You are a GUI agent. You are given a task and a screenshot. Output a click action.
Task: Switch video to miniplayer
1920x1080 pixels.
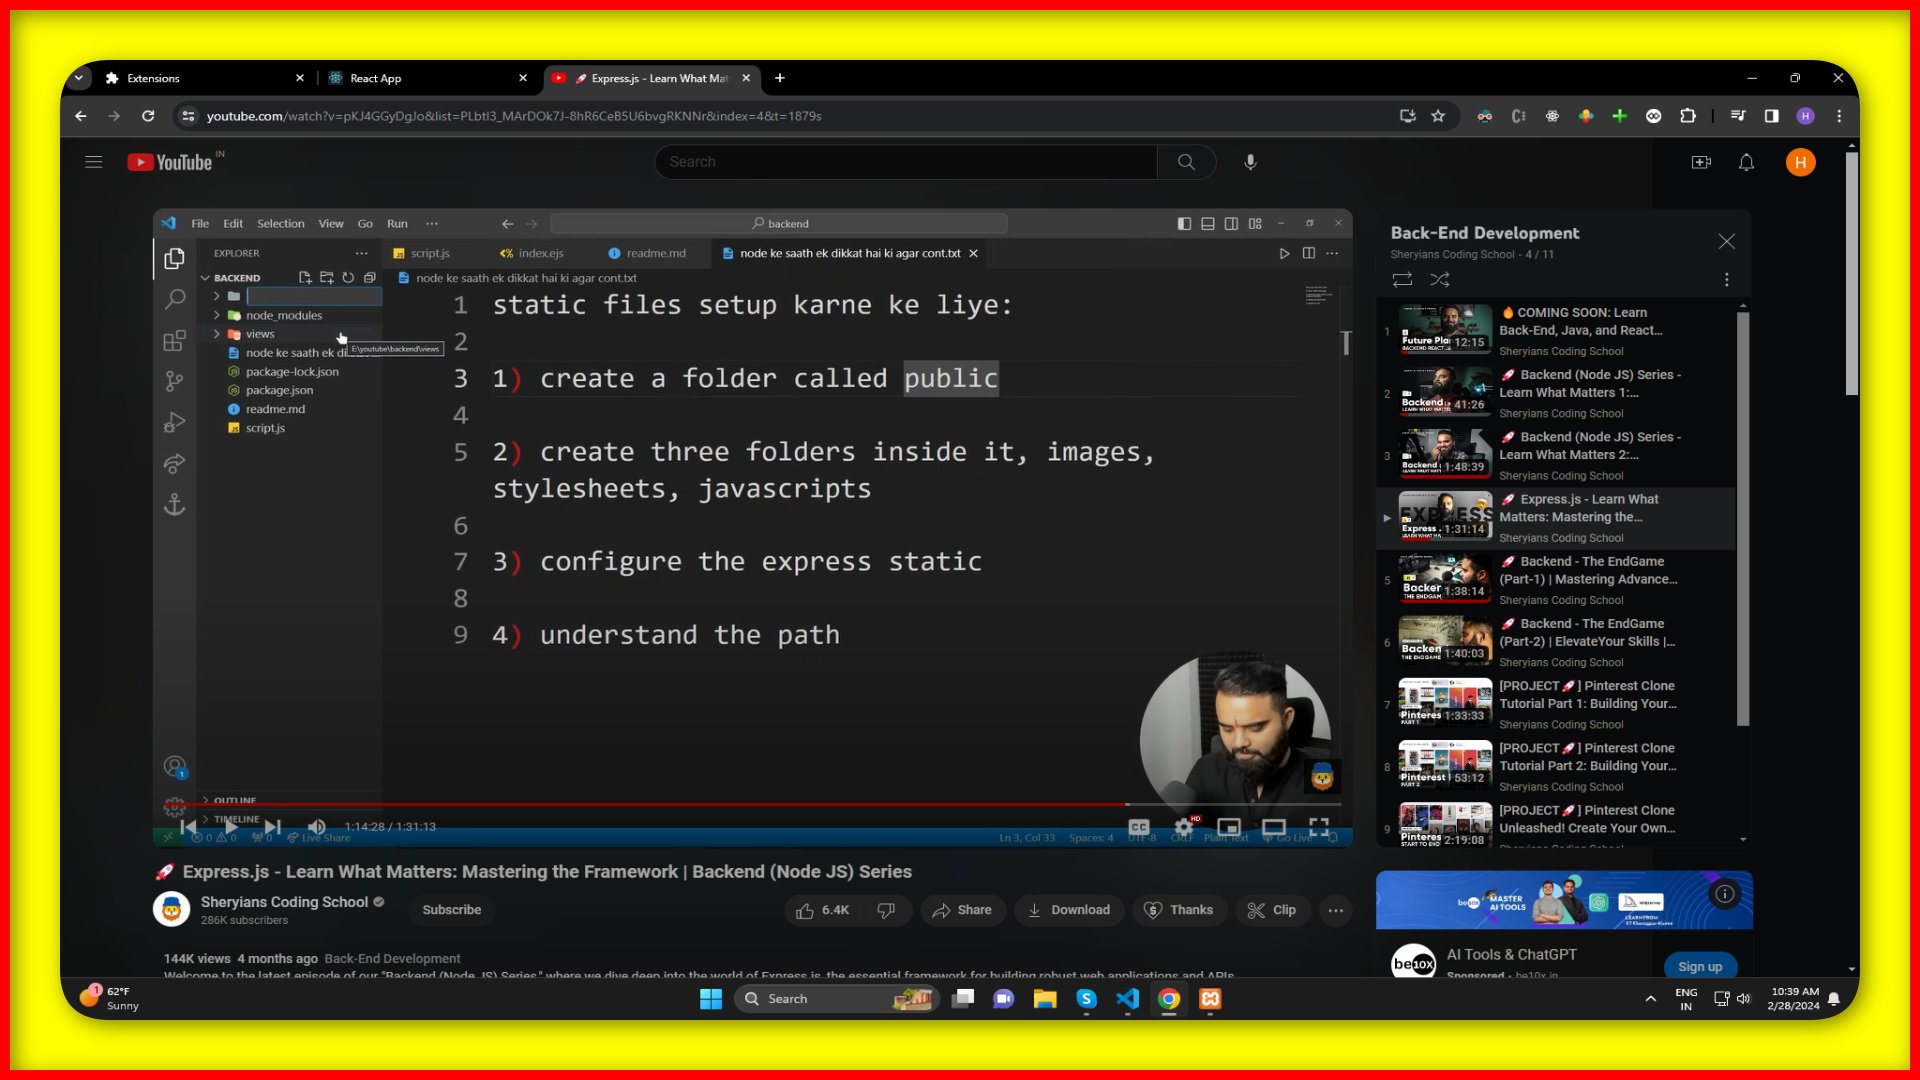pyautogui.click(x=1229, y=827)
